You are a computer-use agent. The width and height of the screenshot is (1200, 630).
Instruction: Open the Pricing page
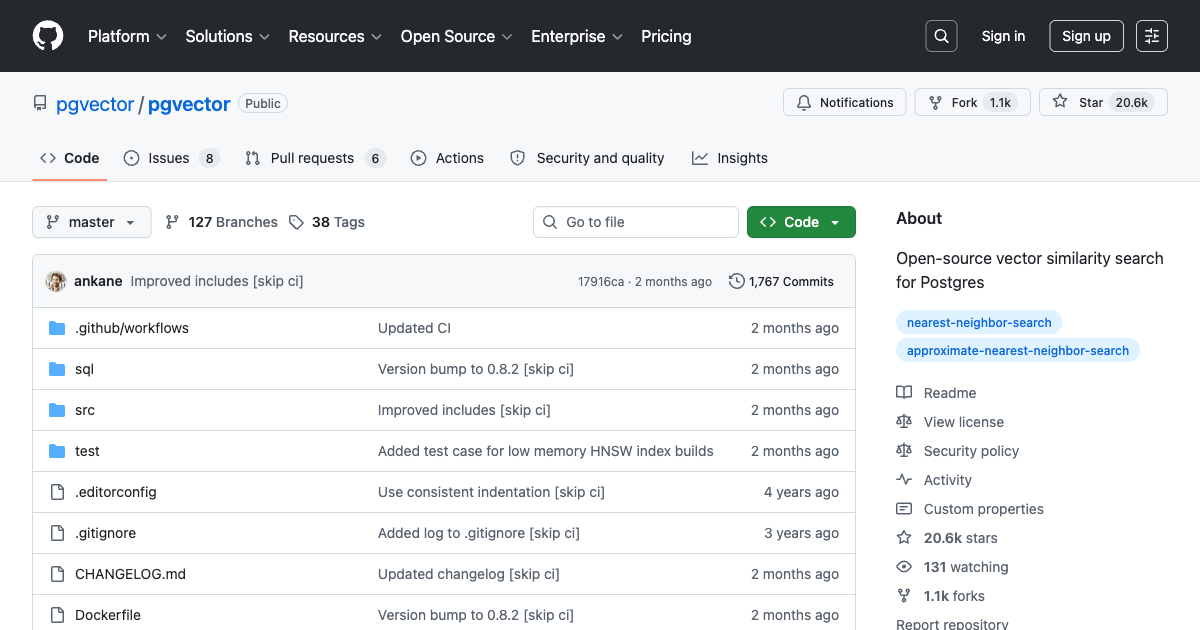(666, 36)
